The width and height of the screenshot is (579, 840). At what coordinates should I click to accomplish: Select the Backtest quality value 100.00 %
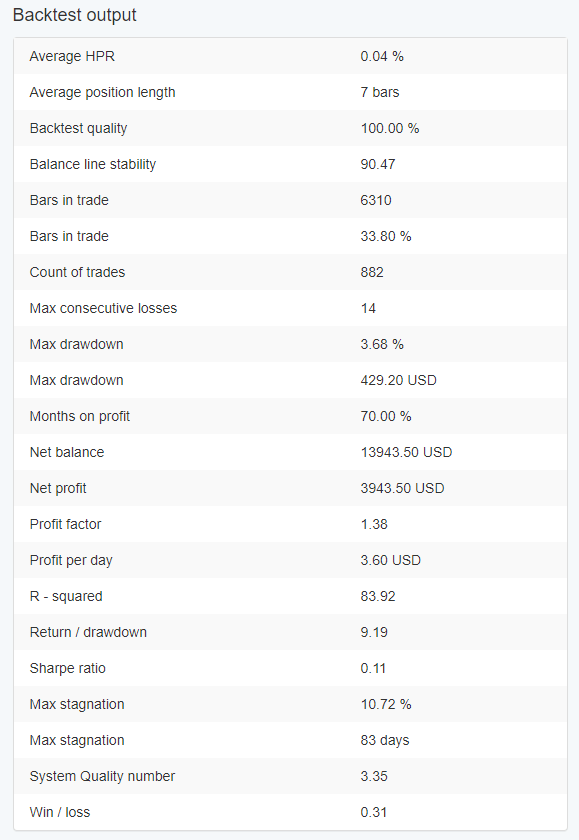389,128
